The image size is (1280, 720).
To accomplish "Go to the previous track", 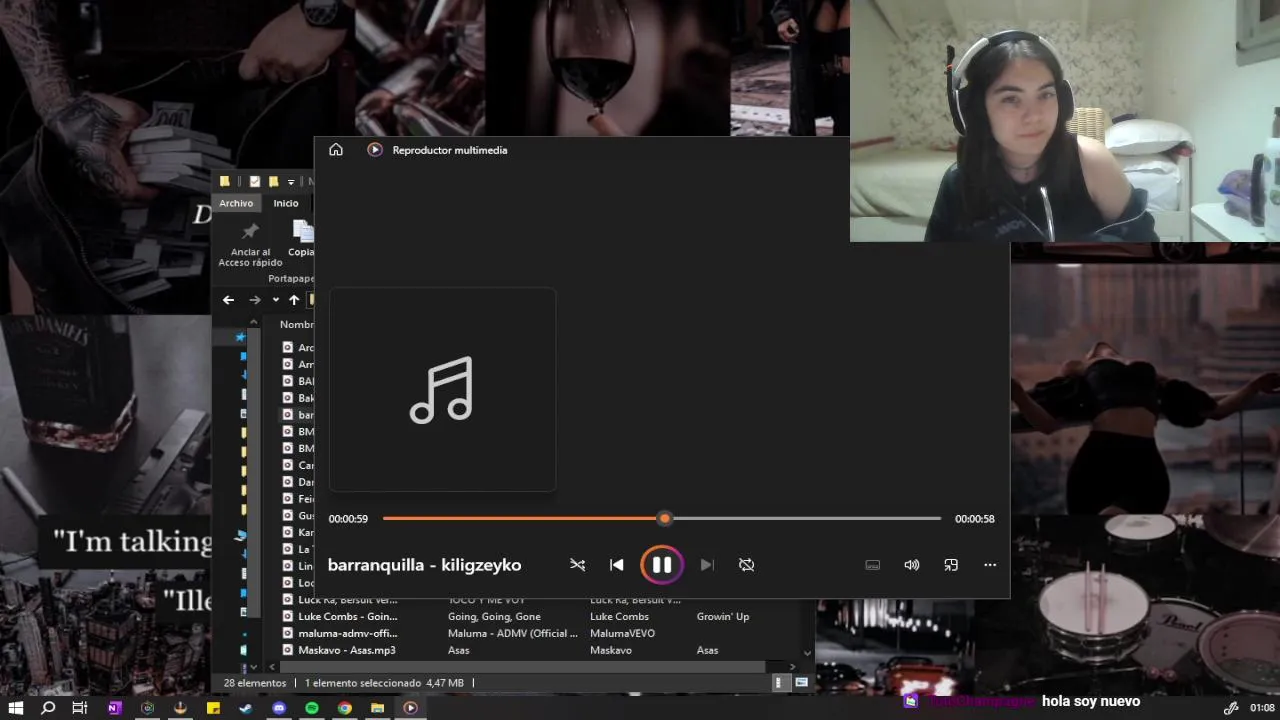I will coord(617,565).
